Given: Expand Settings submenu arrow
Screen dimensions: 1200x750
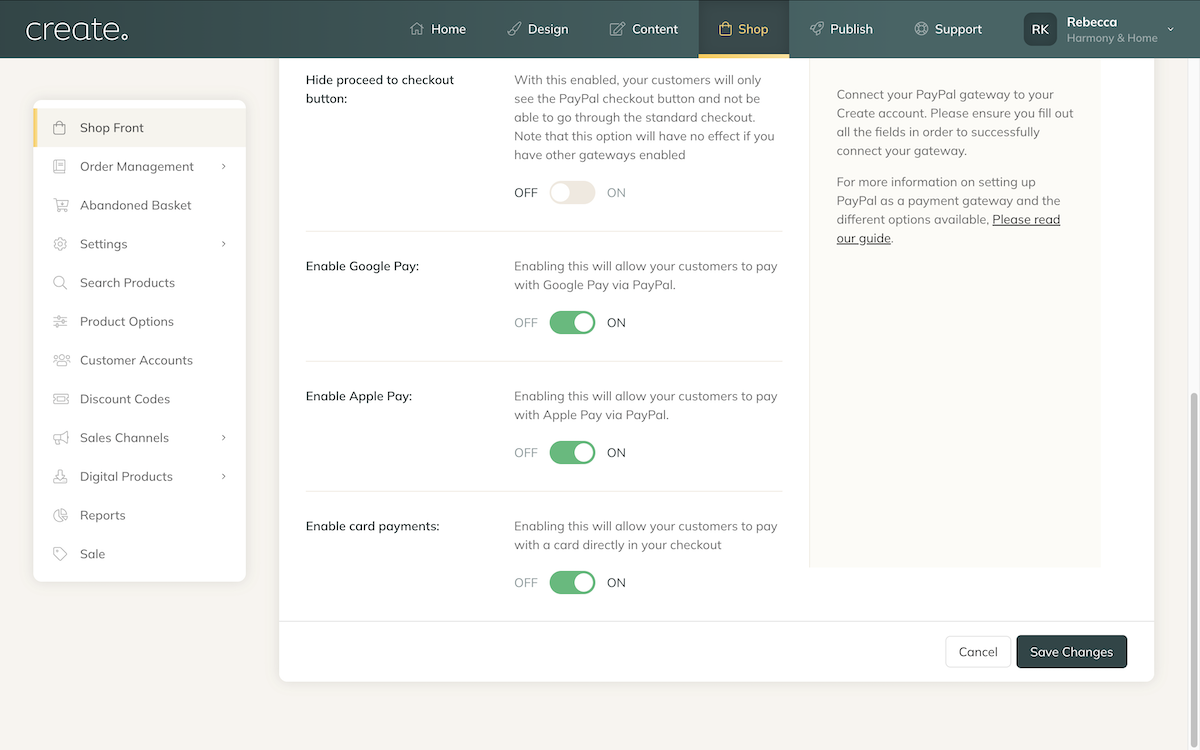Looking at the screenshot, I should 224,244.
